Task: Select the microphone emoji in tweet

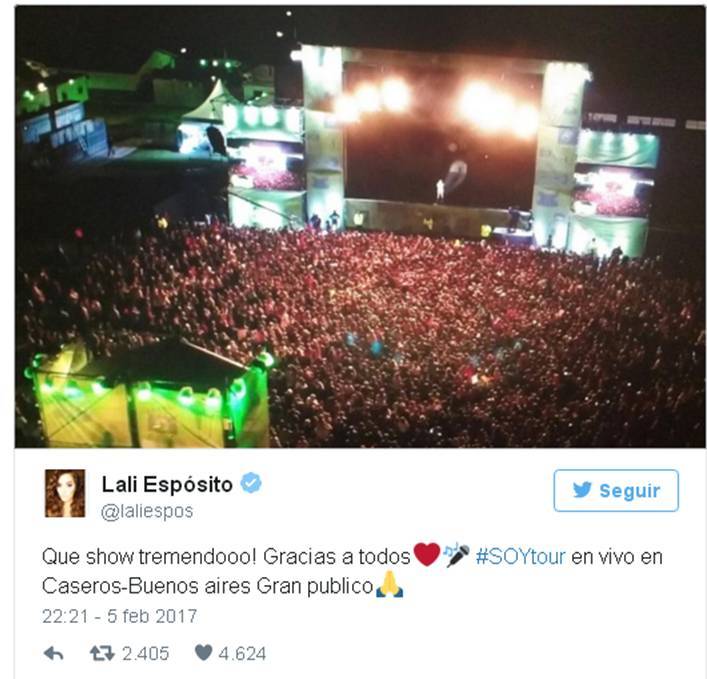Action: (457, 555)
